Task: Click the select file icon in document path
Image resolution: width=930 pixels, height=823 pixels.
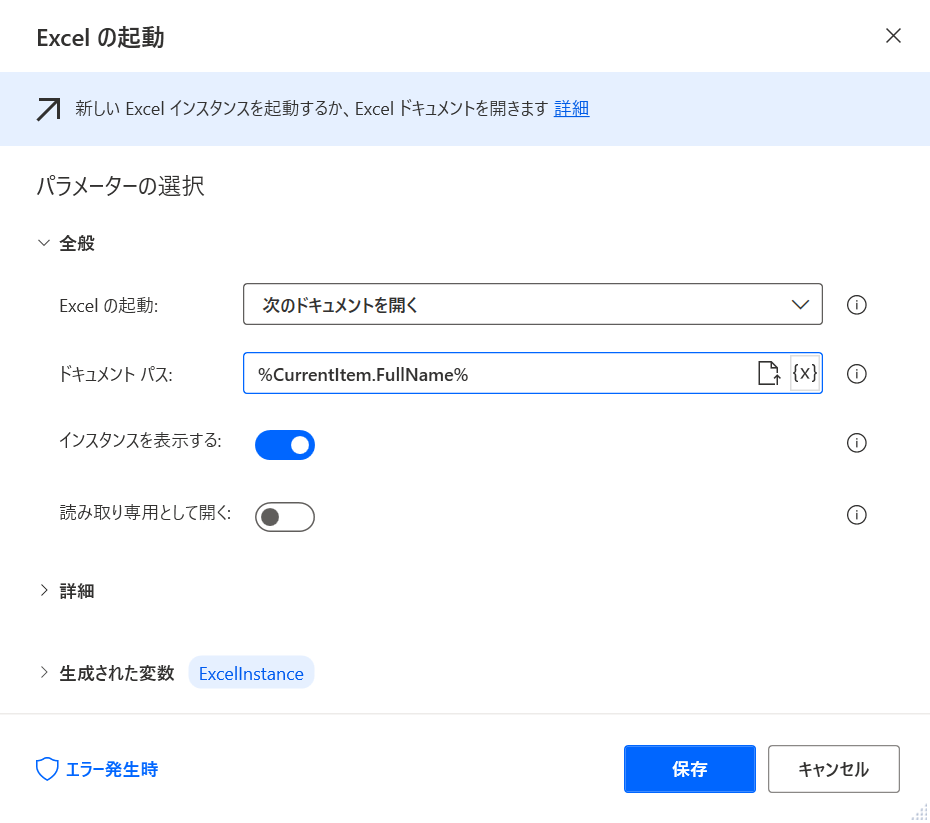Action: pyautogui.click(x=769, y=374)
